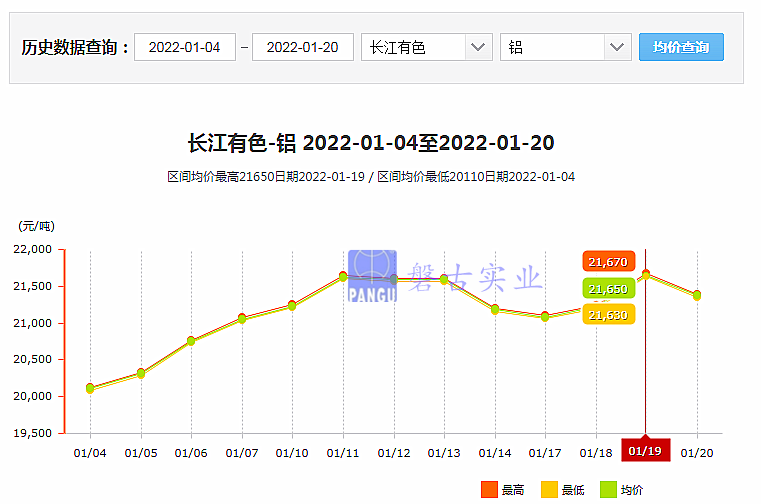
Task: Select the 01/17 data point on chart
Action: click(x=545, y=317)
